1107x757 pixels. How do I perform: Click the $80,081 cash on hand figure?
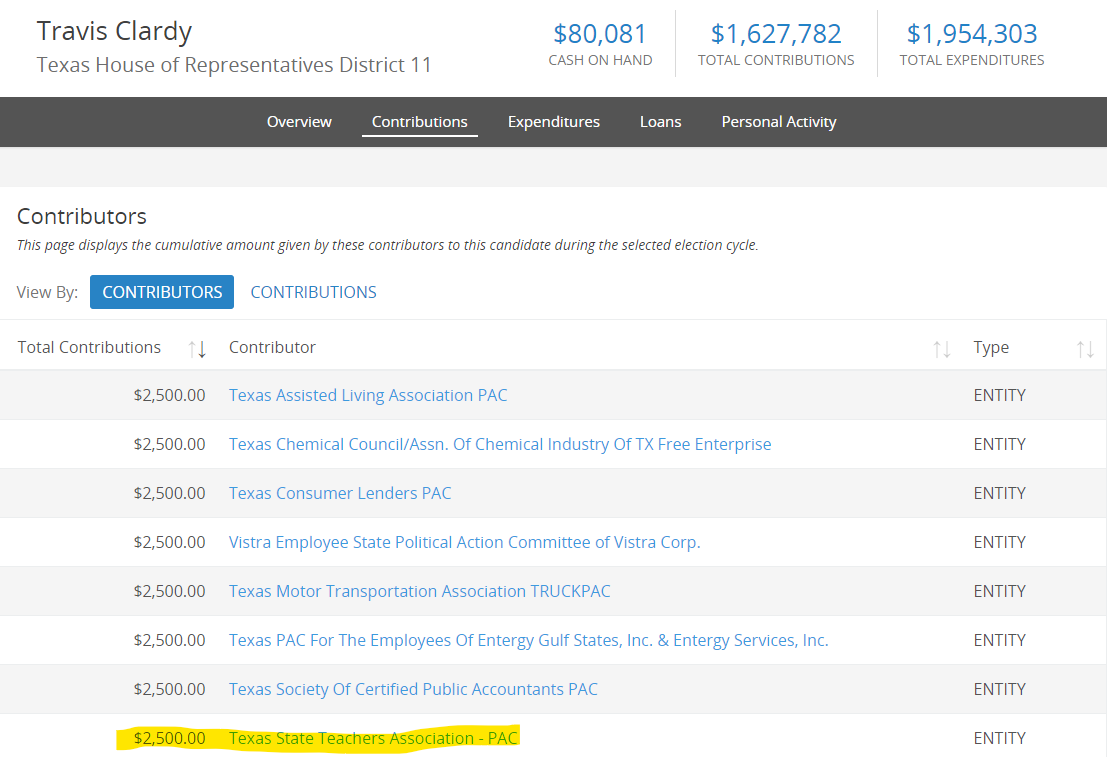(600, 34)
